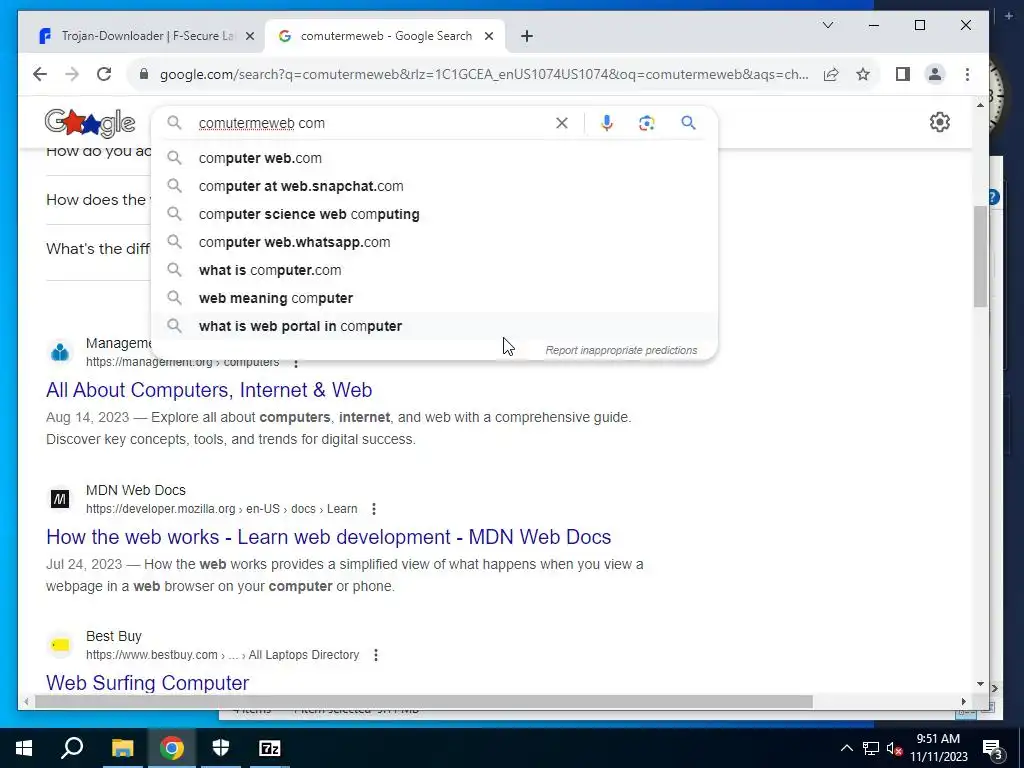Start voice search with microphone icon
The height and width of the screenshot is (768, 1024).
point(607,123)
